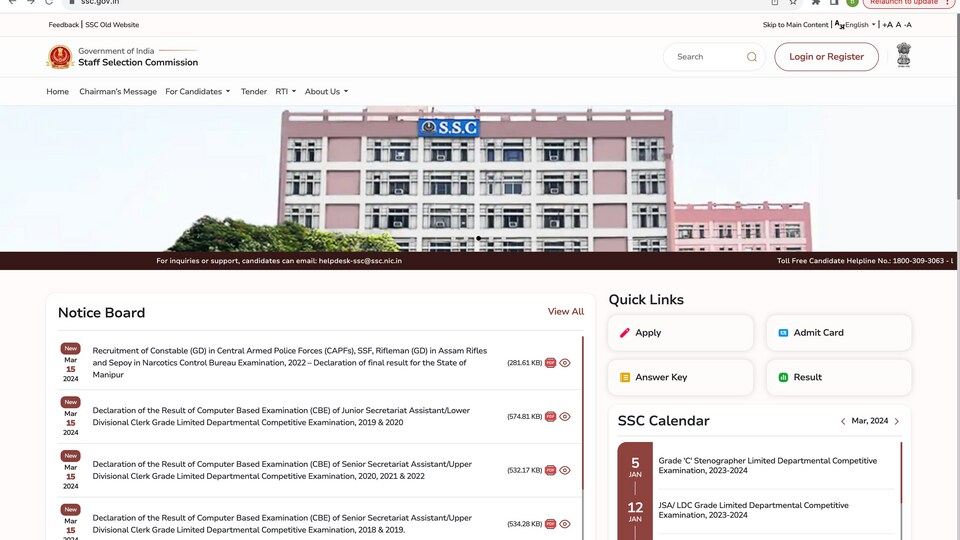Preview SSA/UDC 2018 & 2019 notice eye icon

[x=565, y=524]
